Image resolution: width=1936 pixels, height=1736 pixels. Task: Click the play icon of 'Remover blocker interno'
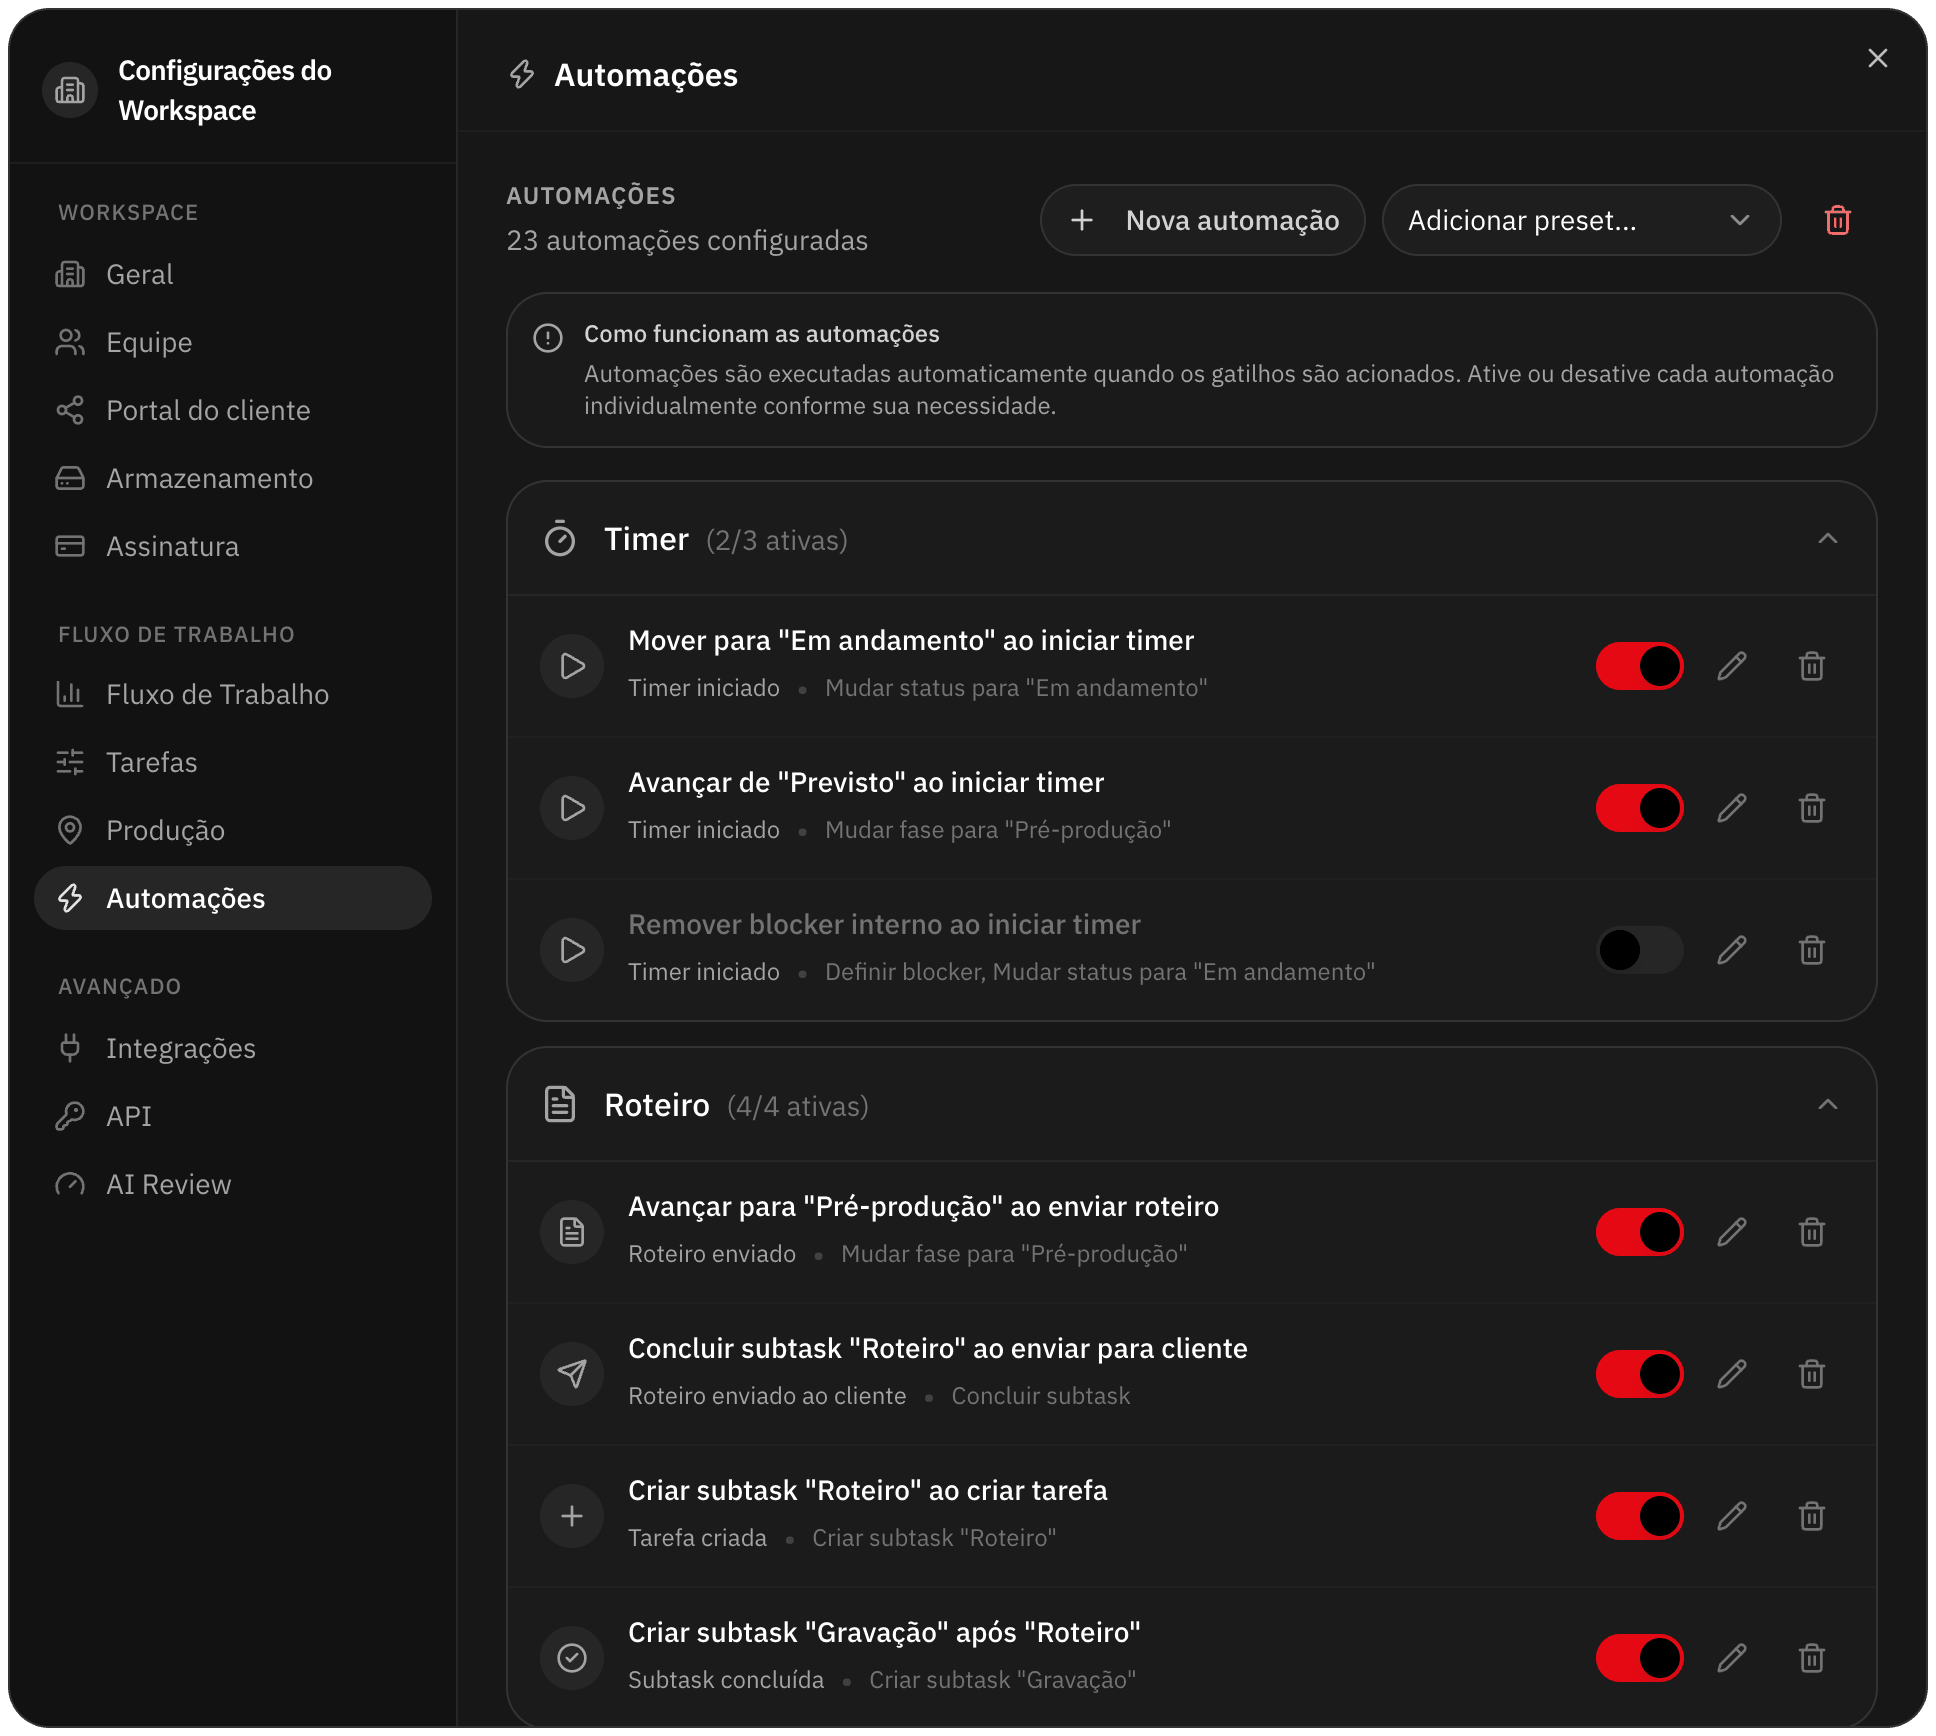click(572, 950)
